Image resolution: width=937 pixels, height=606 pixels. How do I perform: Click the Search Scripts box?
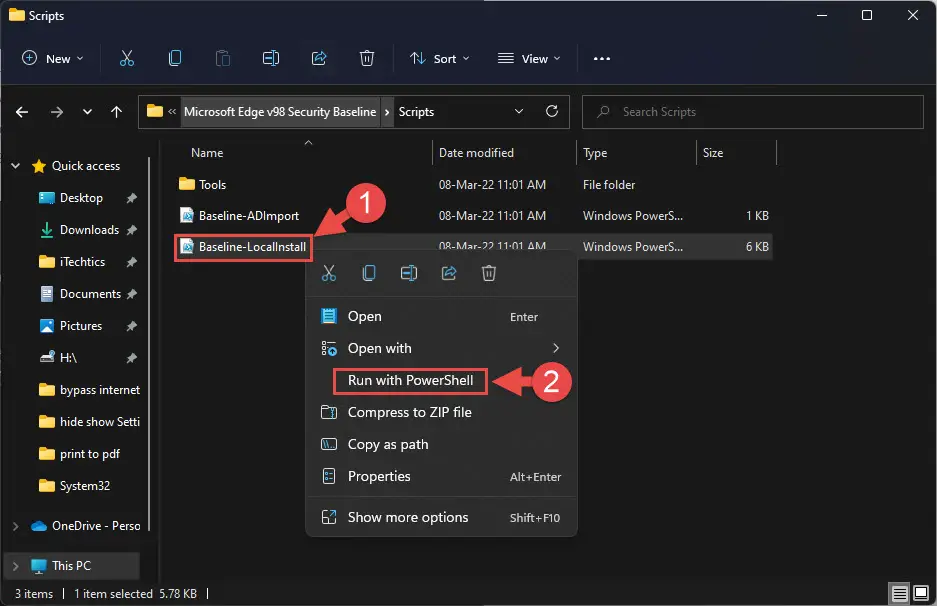[x=753, y=112]
